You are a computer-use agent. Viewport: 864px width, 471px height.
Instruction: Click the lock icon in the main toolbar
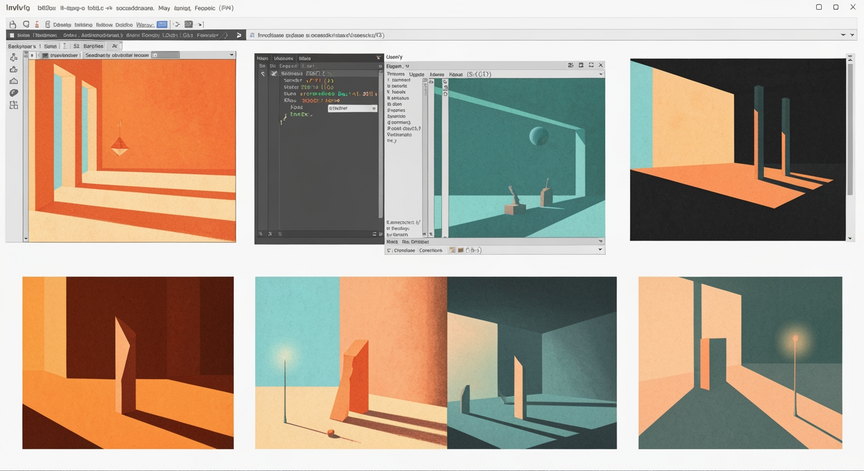pyautogui.click(x=12, y=24)
